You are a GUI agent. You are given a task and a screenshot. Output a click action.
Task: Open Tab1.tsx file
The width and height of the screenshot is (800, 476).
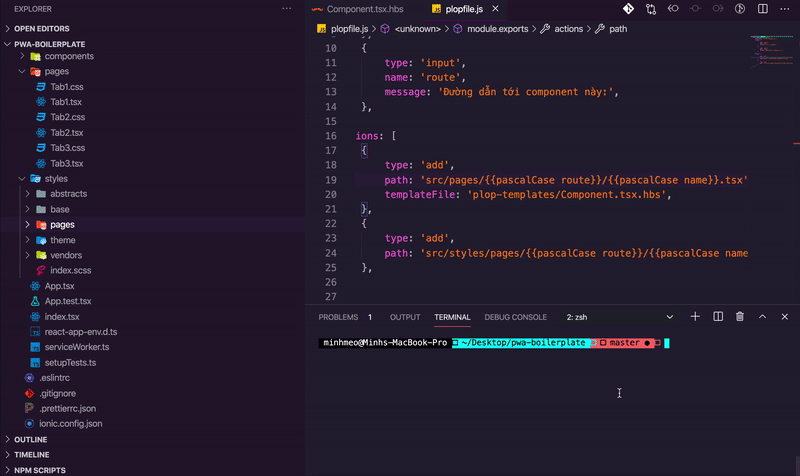pyautogui.click(x=66, y=102)
